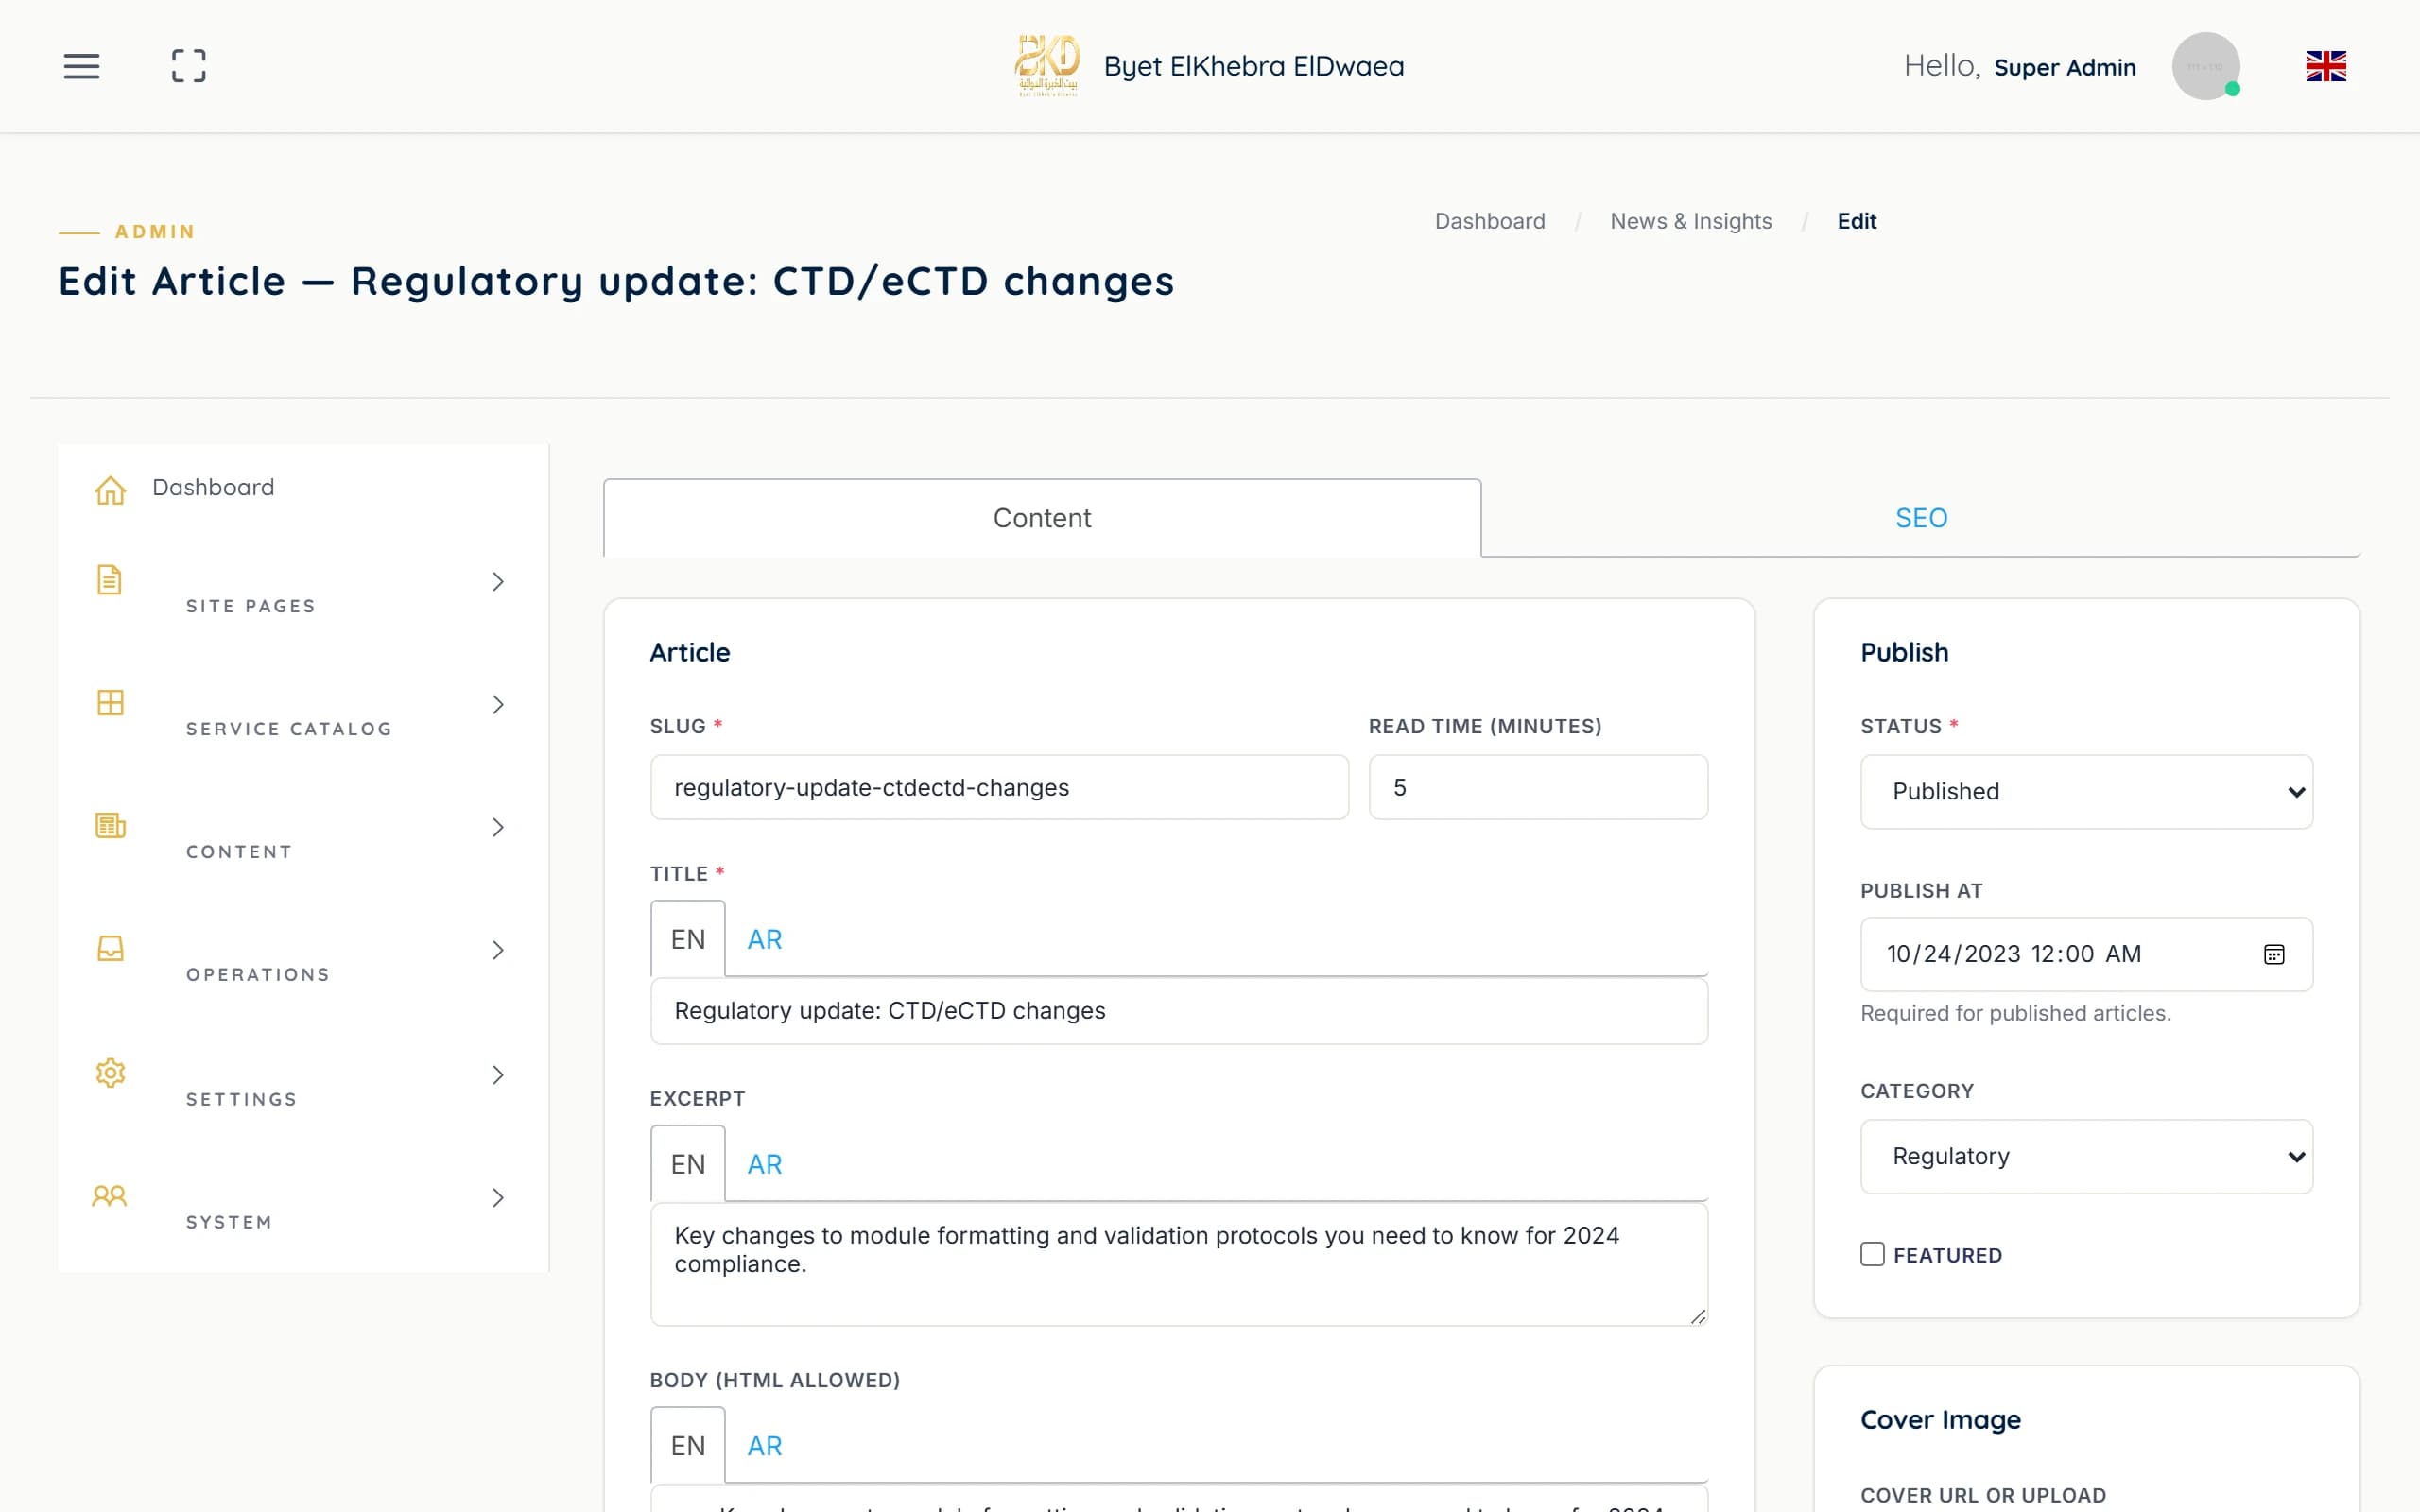The image size is (2420, 1512).
Task: Select the Body EN tab
Action: [x=688, y=1446]
